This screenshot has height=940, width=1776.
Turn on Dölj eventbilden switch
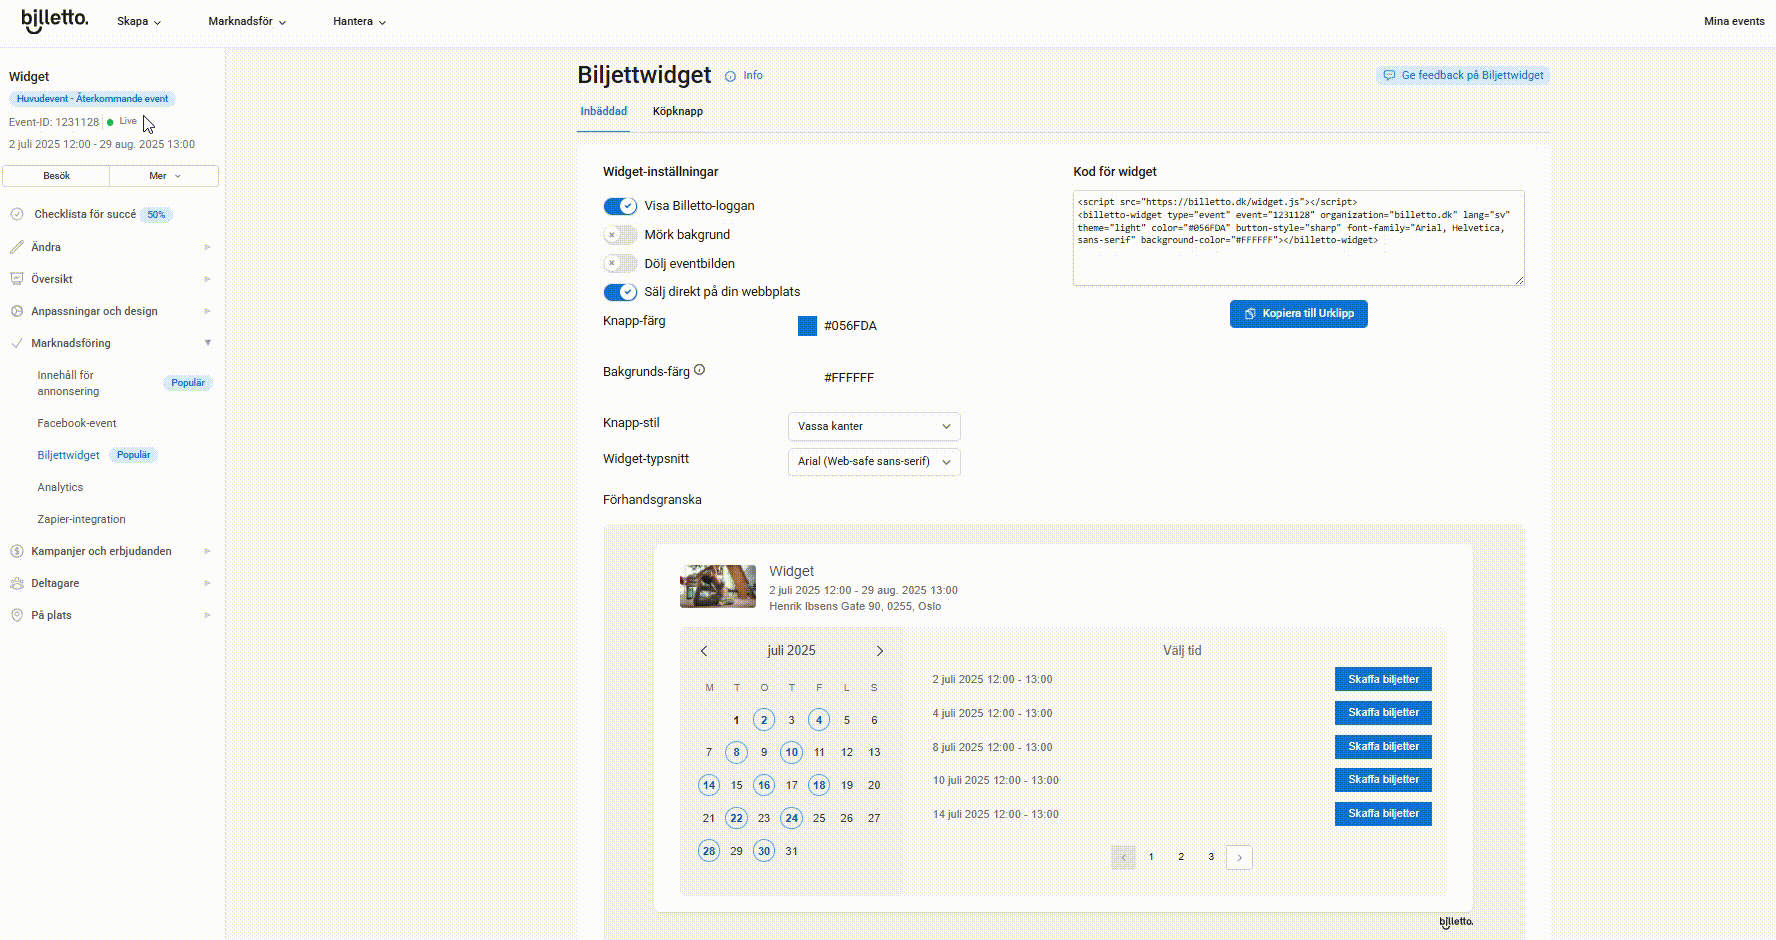620,264
